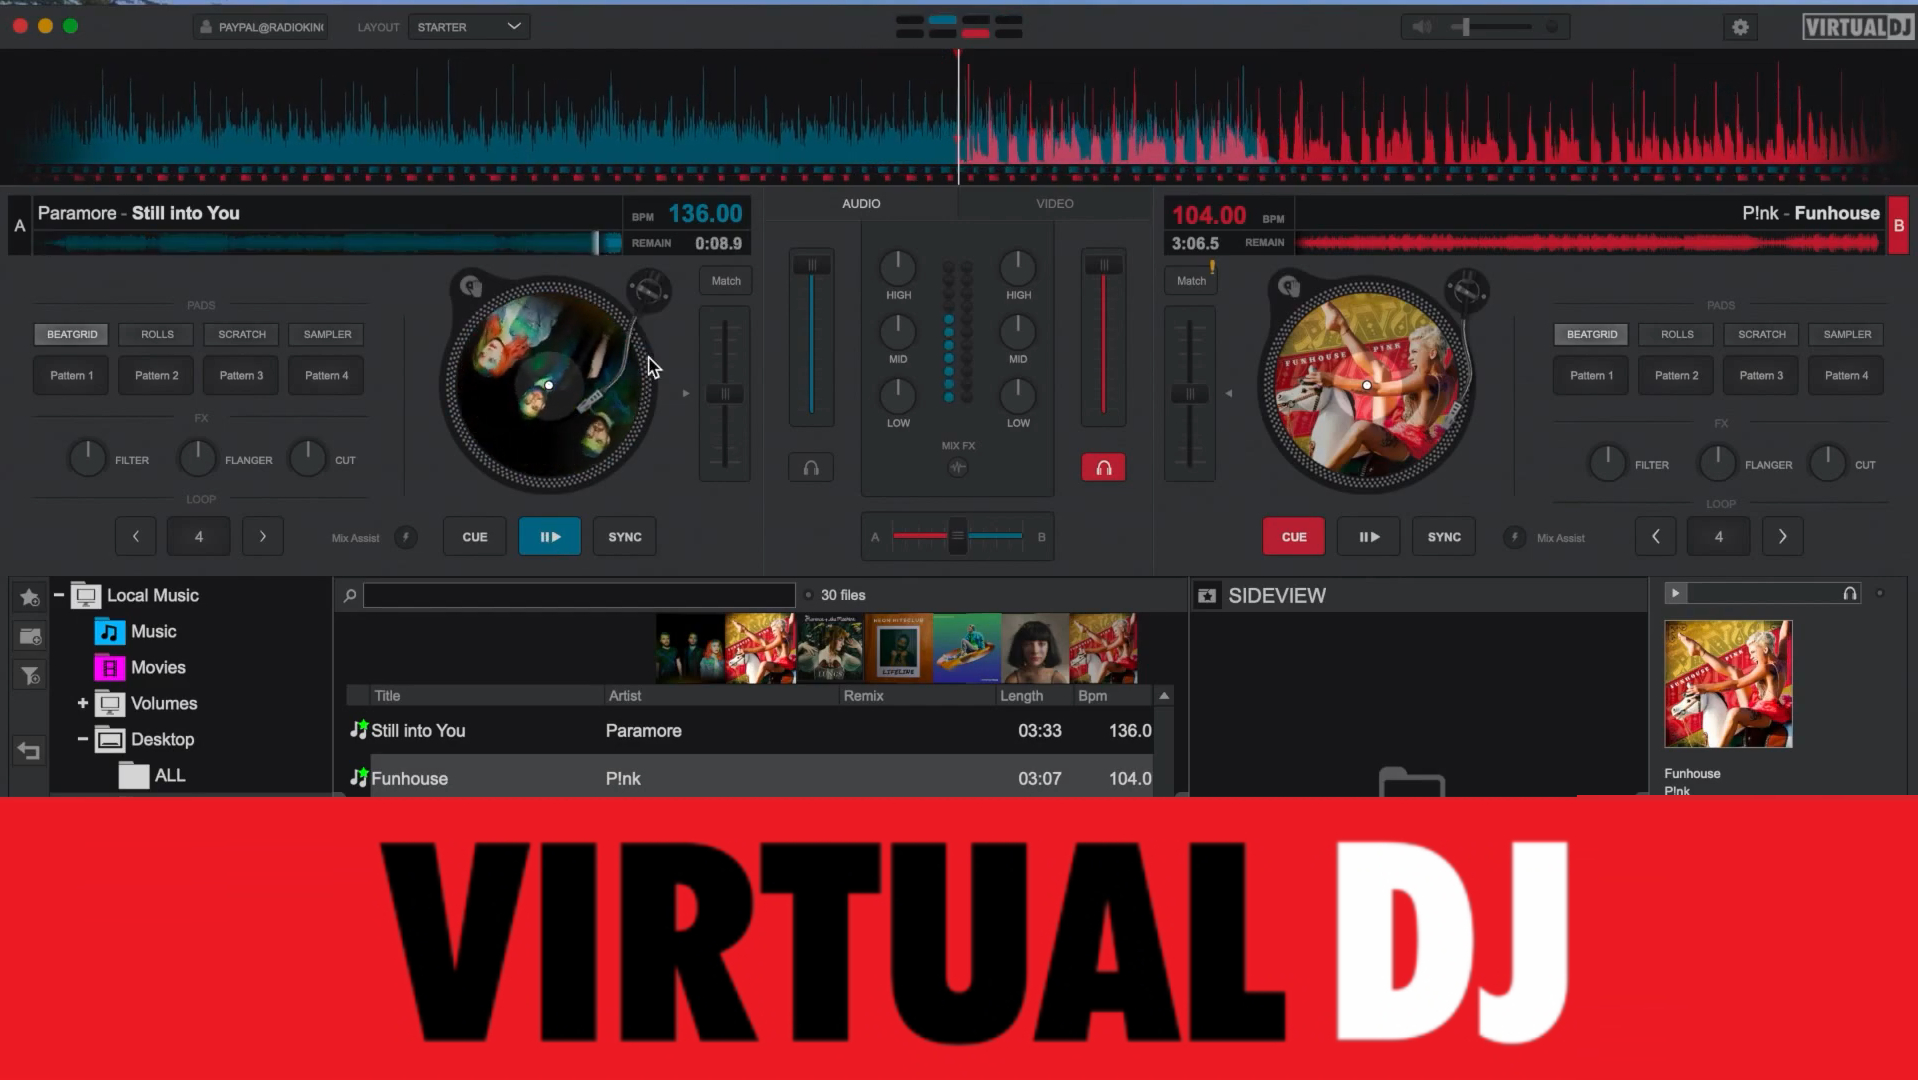Click prelisten headphone icon in info panel
This screenshot has height=1080, width=1918.
1850,593
